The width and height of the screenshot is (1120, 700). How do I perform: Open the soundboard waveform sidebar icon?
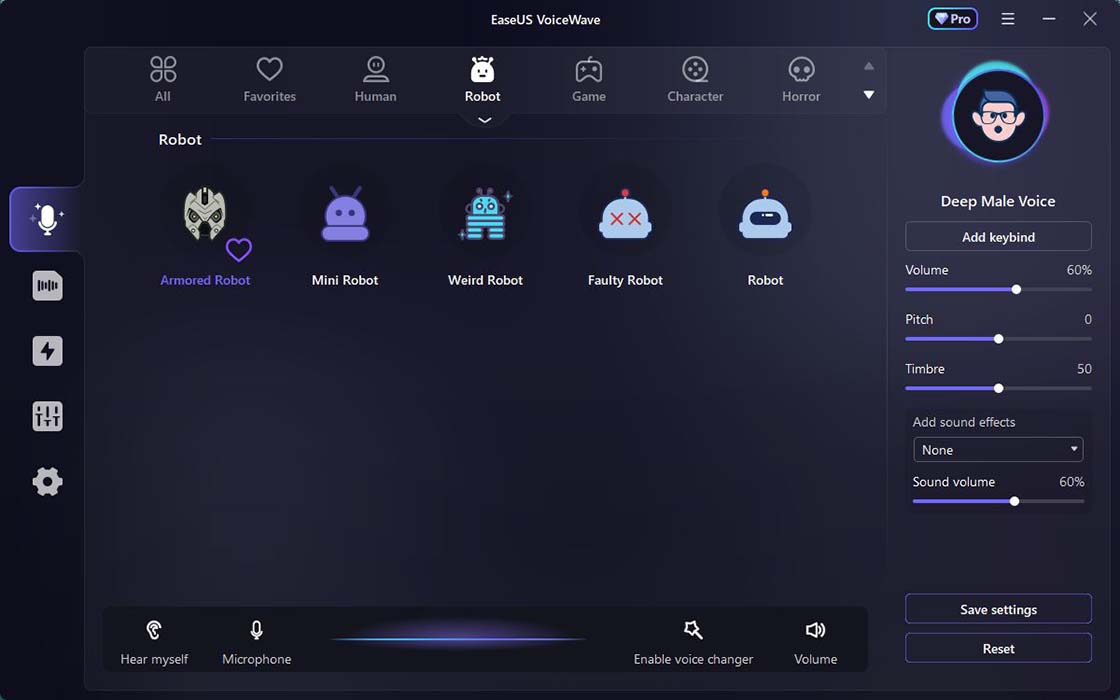47,286
